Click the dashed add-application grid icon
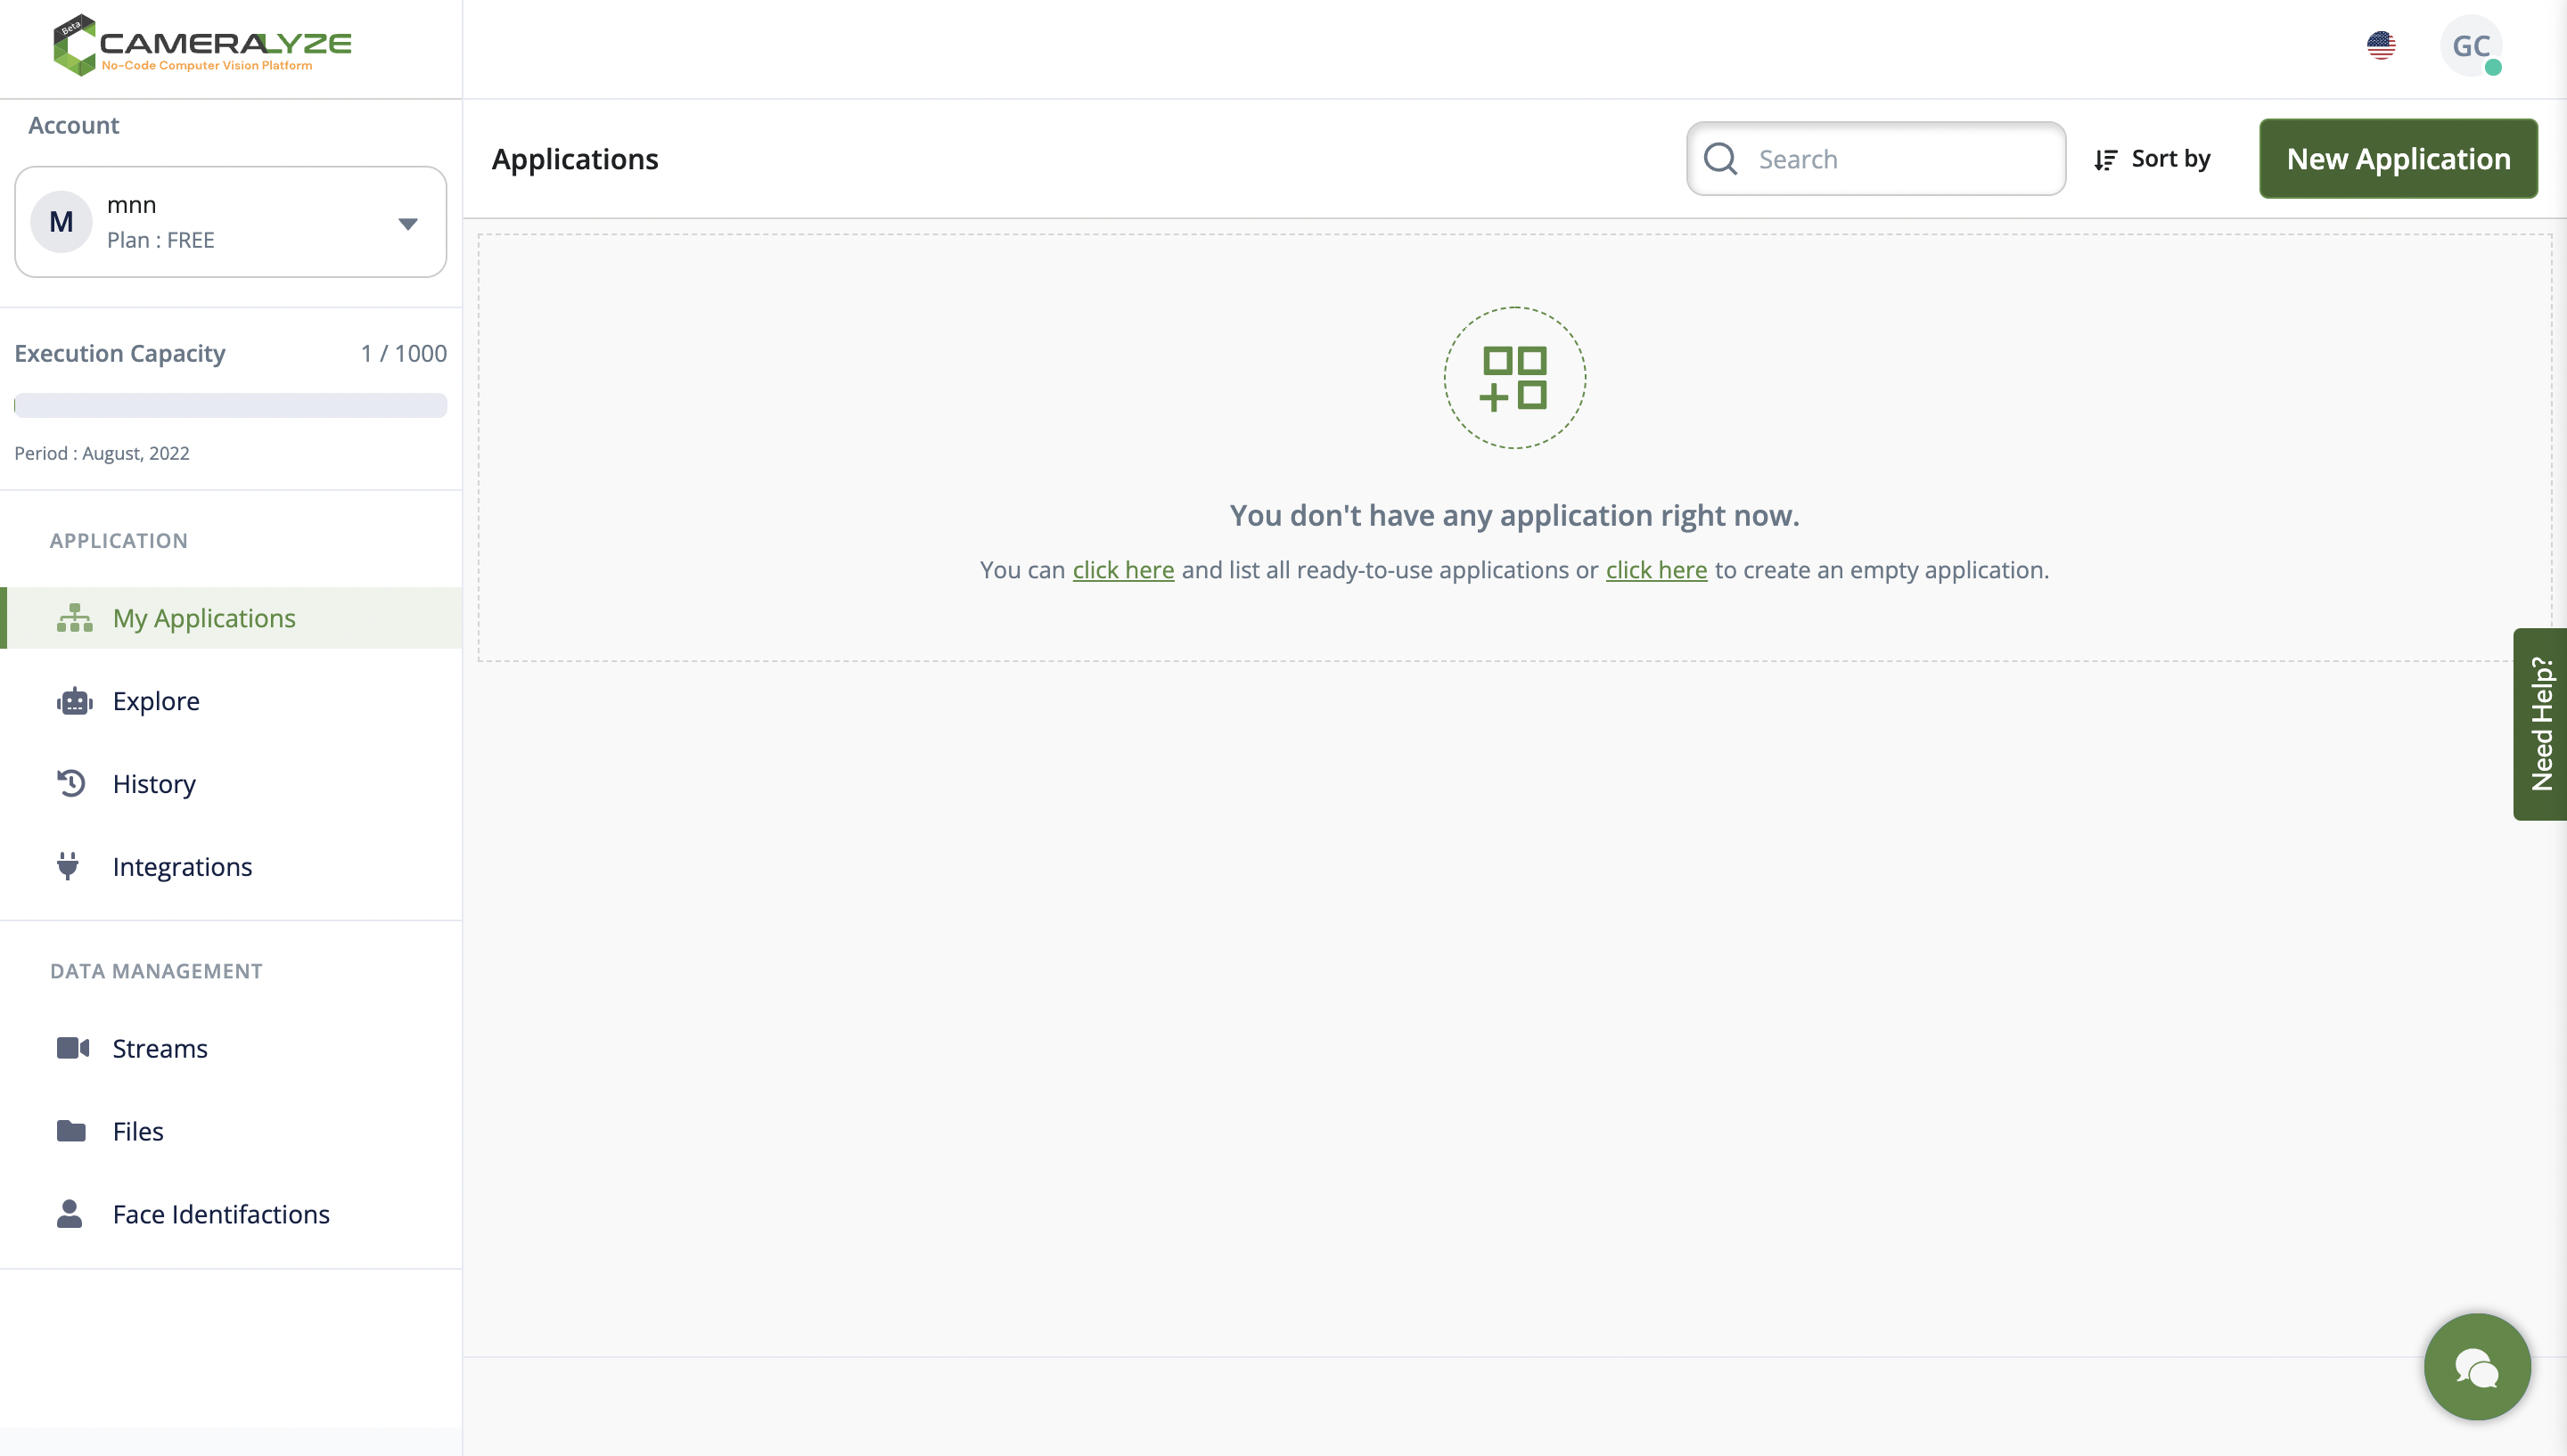The image size is (2567, 1456). 1514,378
